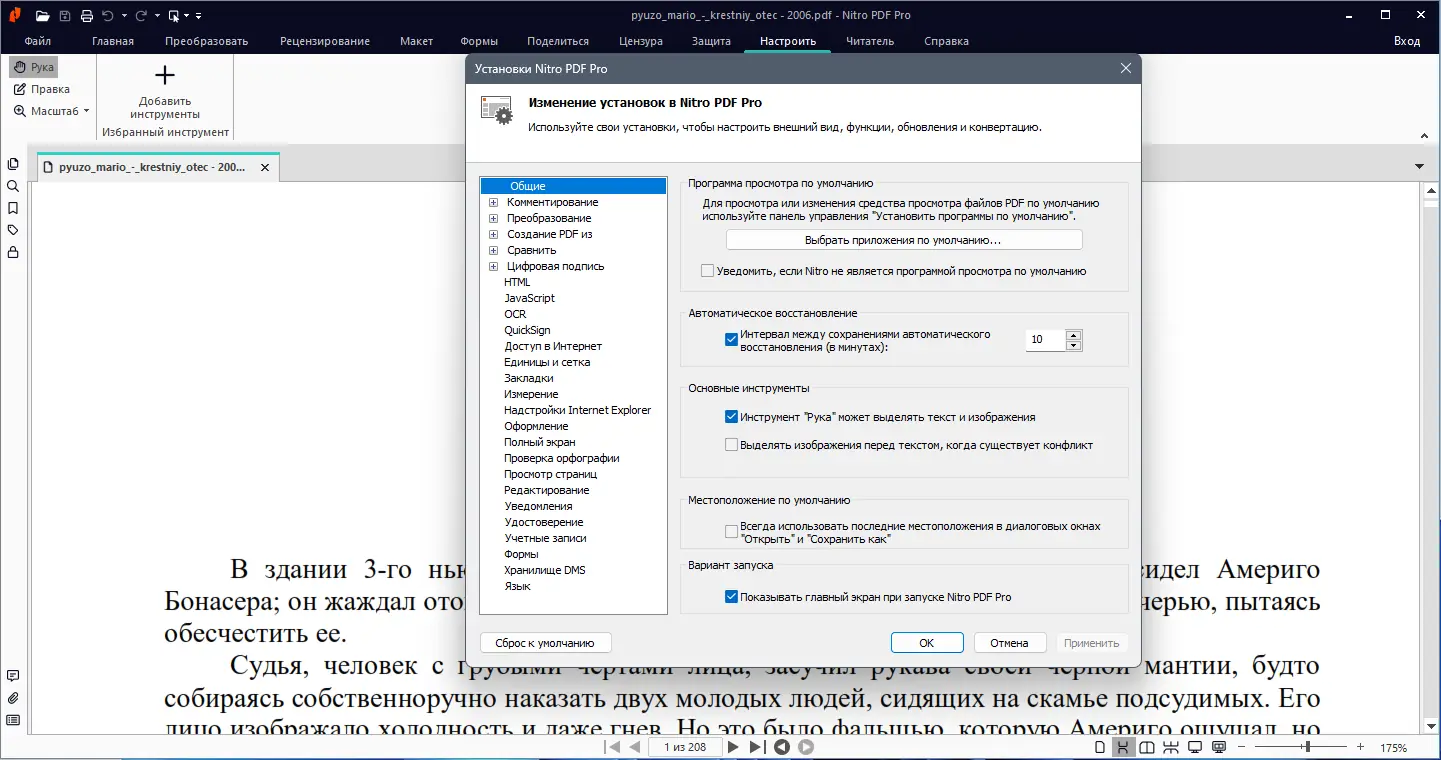Click the Undo arrow icon

click(108, 15)
